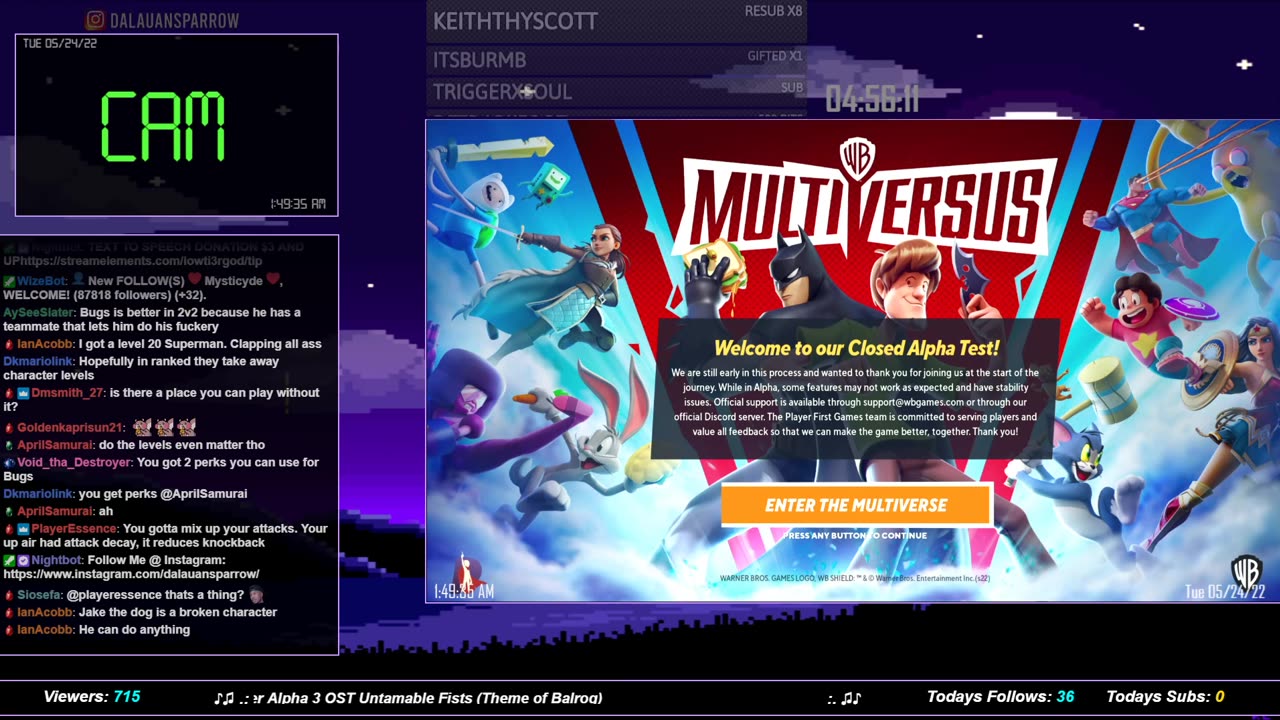Click the badge next to Goldenkaprisun21
This screenshot has width=1280, height=720.
9,428
